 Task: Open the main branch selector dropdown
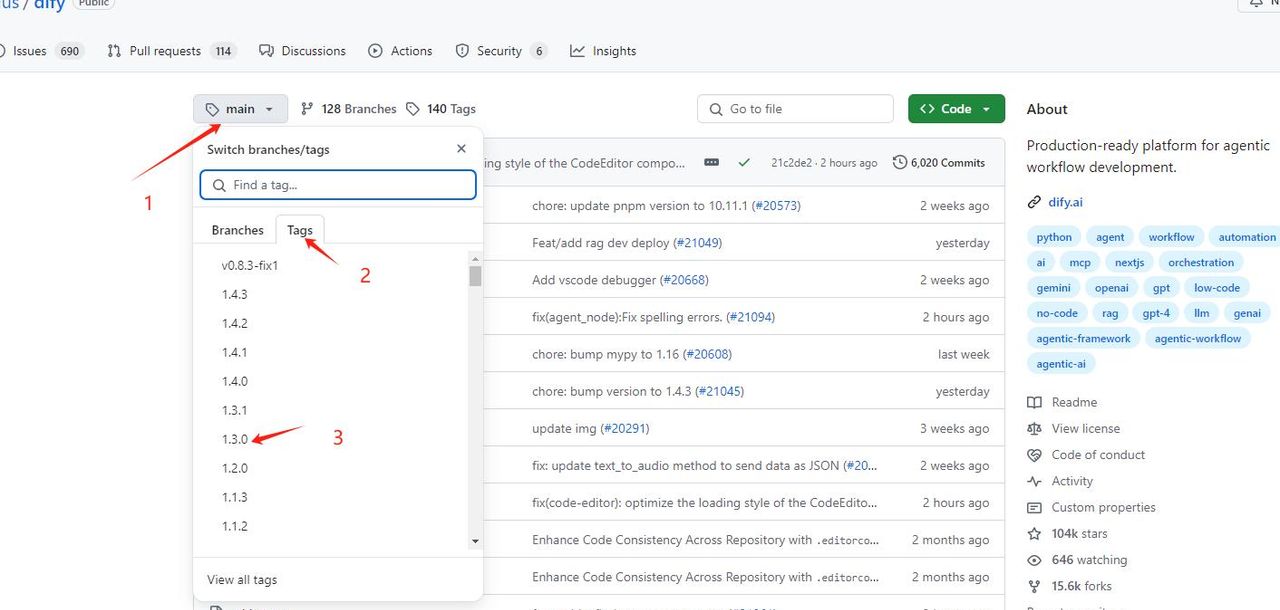(240, 109)
